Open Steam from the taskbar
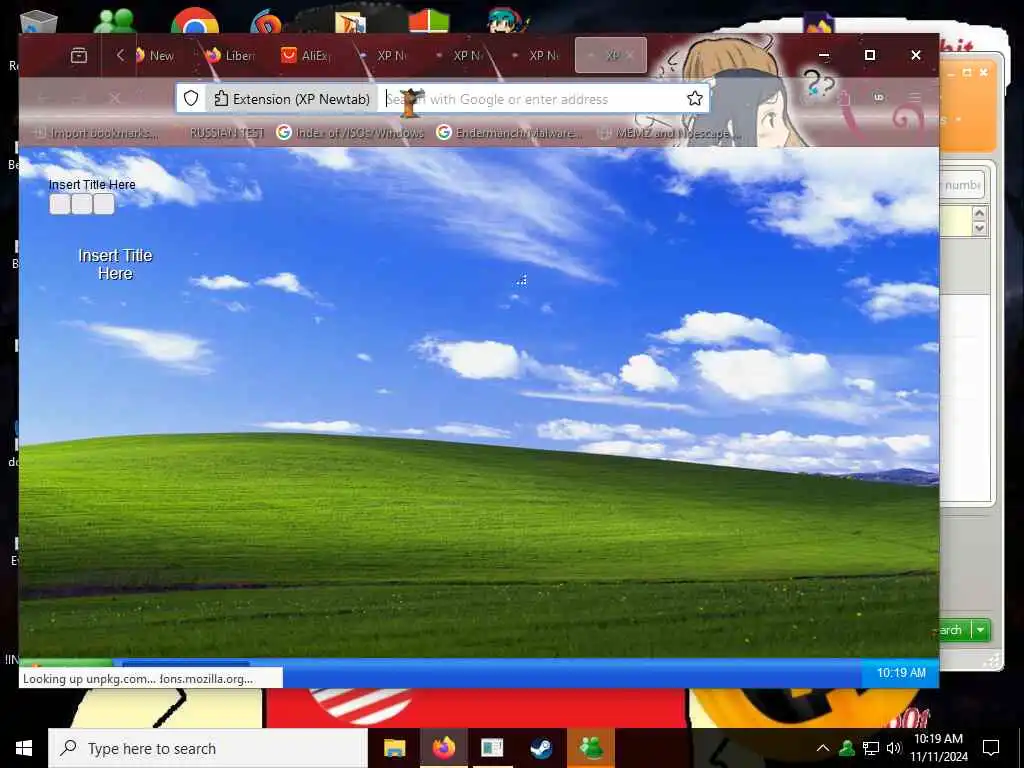Screen dimensions: 1024x768 click(541, 748)
